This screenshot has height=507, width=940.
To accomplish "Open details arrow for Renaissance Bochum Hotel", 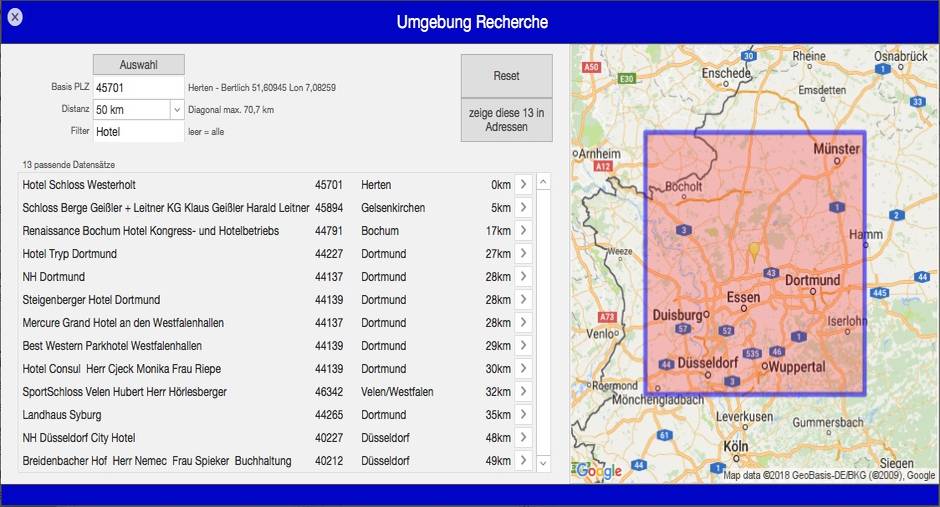I will click(x=523, y=230).
